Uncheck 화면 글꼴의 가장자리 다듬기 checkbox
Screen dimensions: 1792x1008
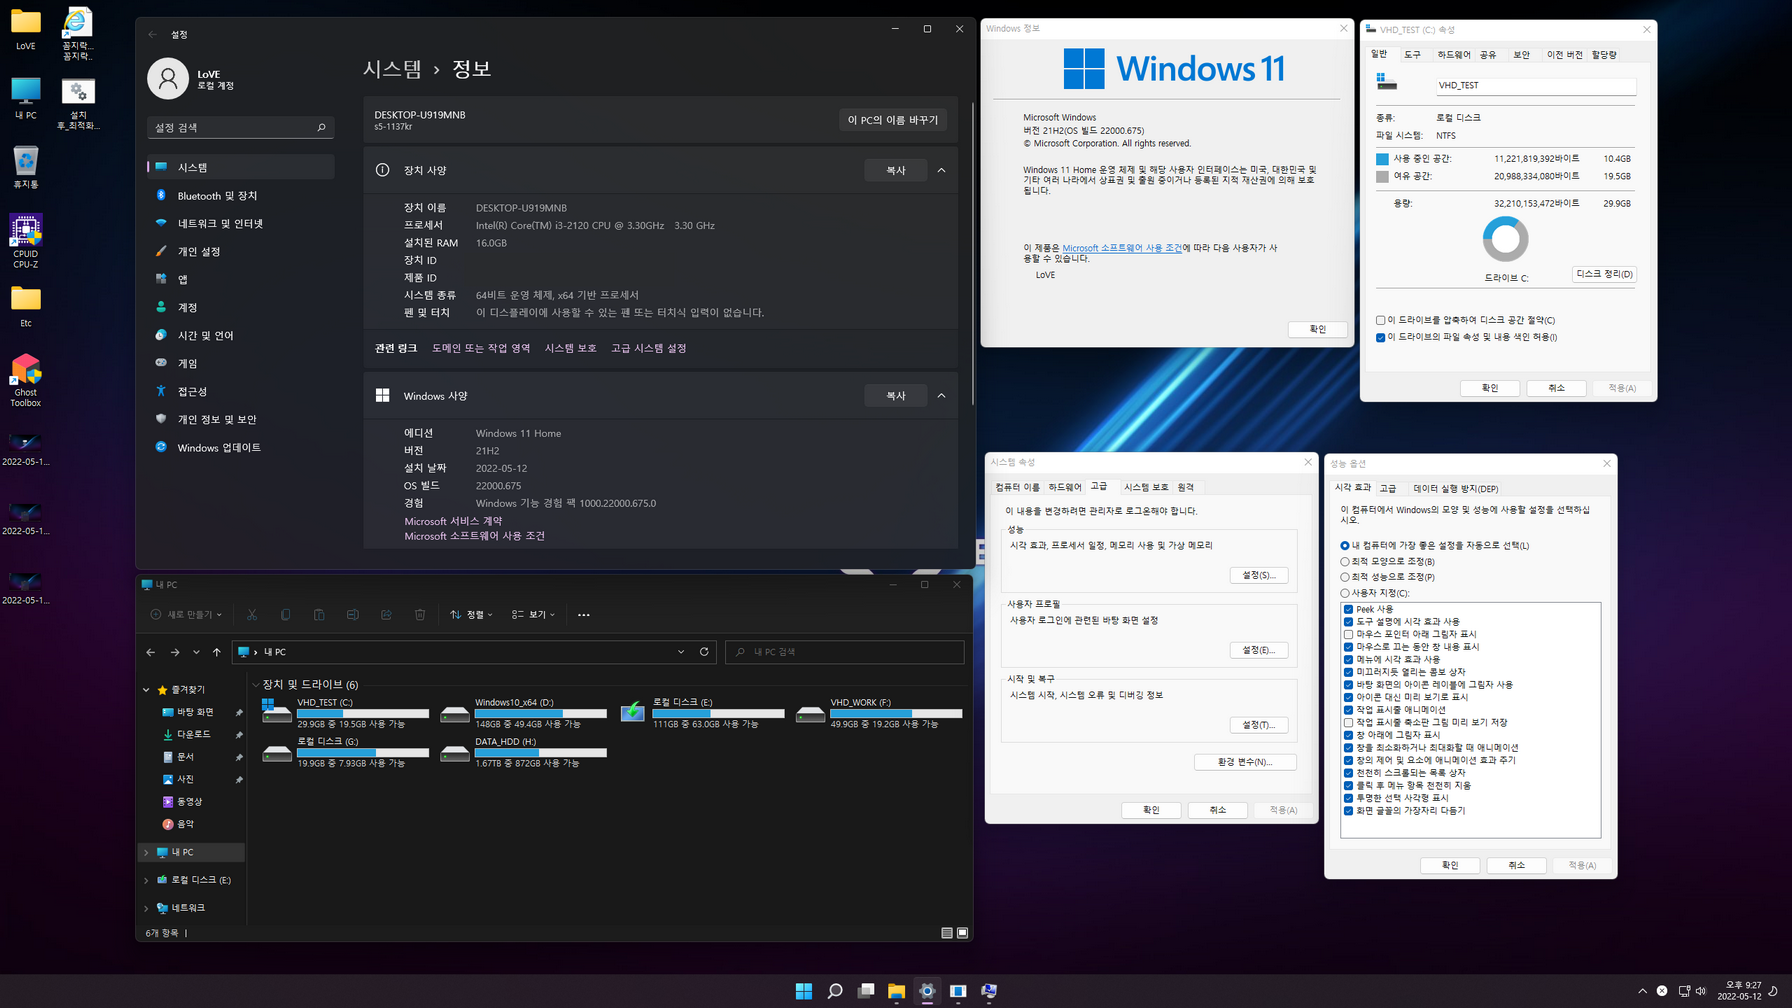pyautogui.click(x=1349, y=811)
